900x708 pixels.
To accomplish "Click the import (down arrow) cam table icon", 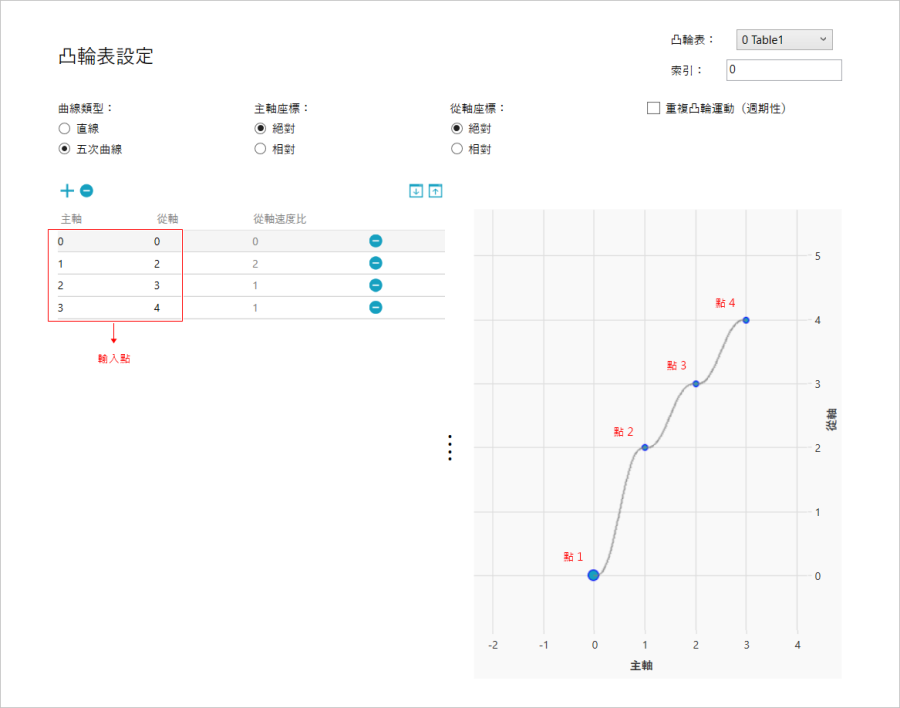I will click(x=416, y=191).
